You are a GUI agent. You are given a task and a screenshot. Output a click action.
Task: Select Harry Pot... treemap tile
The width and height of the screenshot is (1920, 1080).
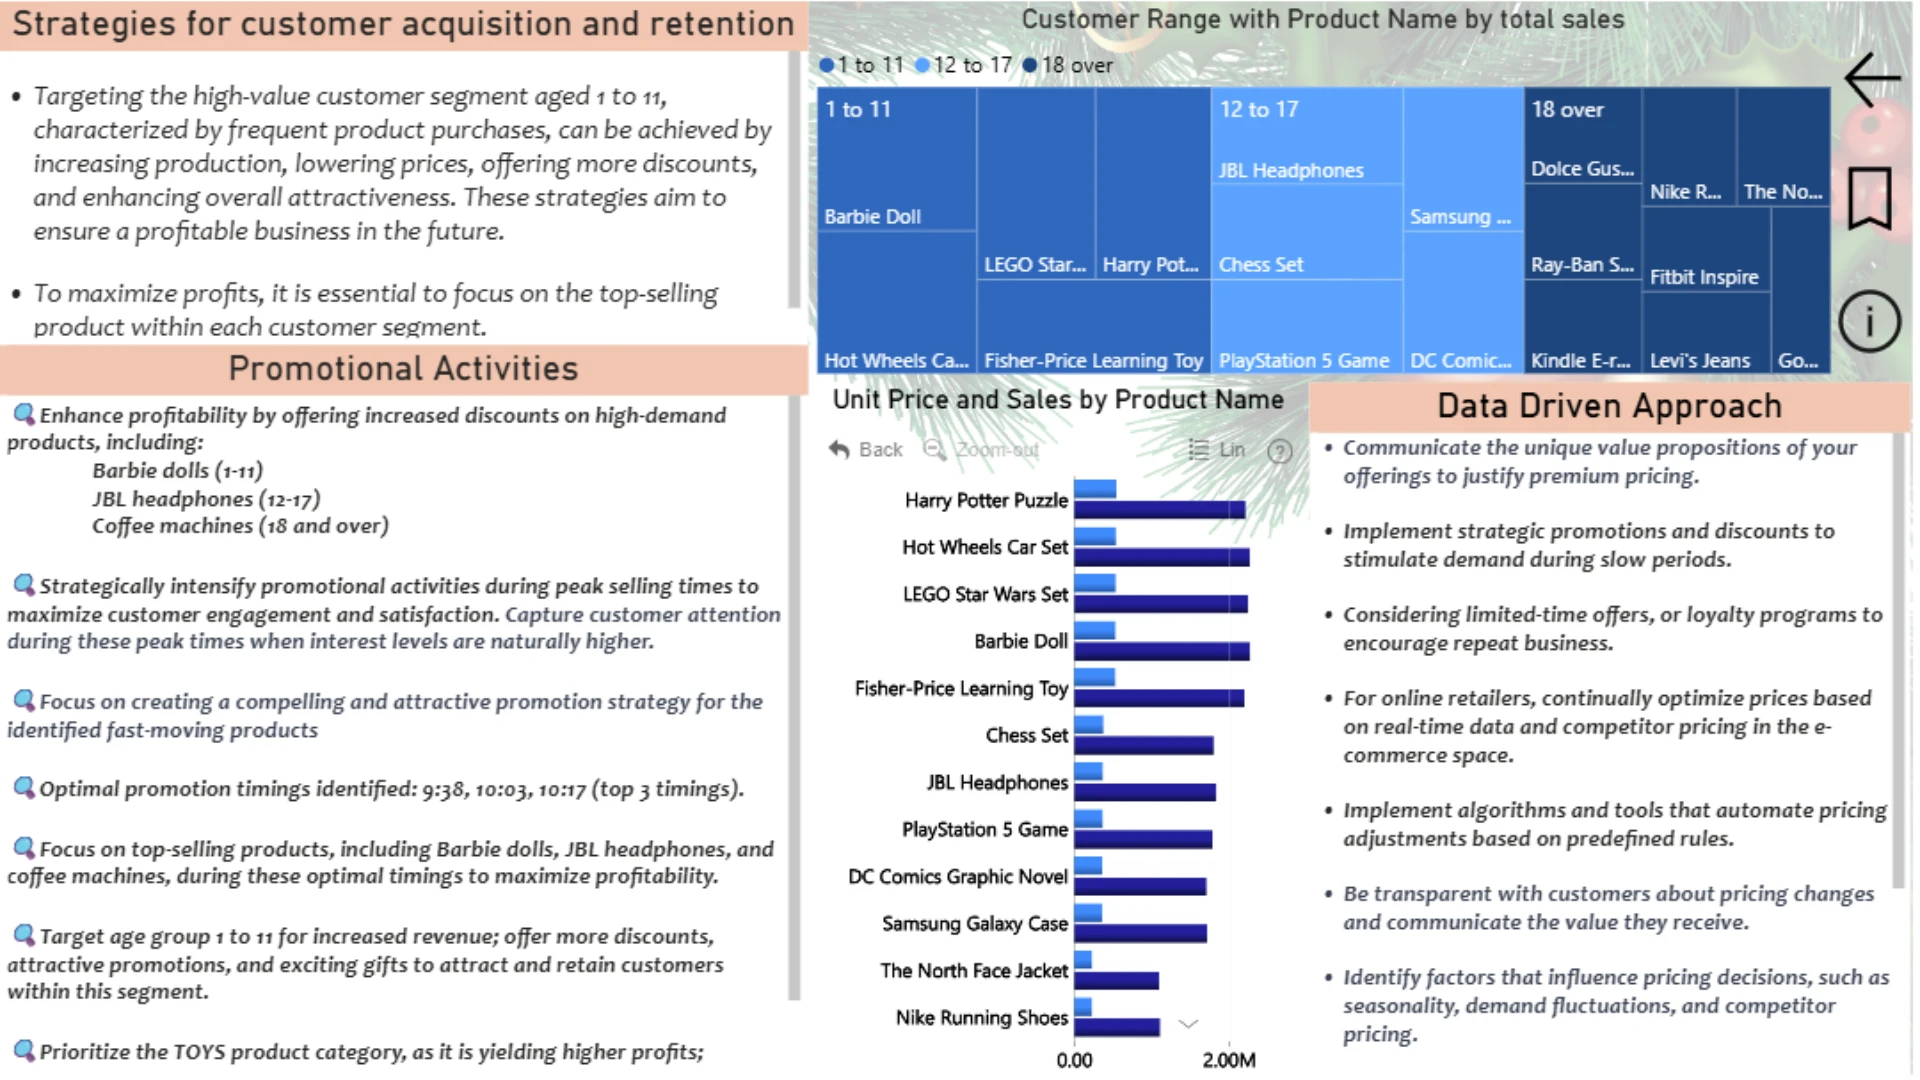click(x=1152, y=184)
